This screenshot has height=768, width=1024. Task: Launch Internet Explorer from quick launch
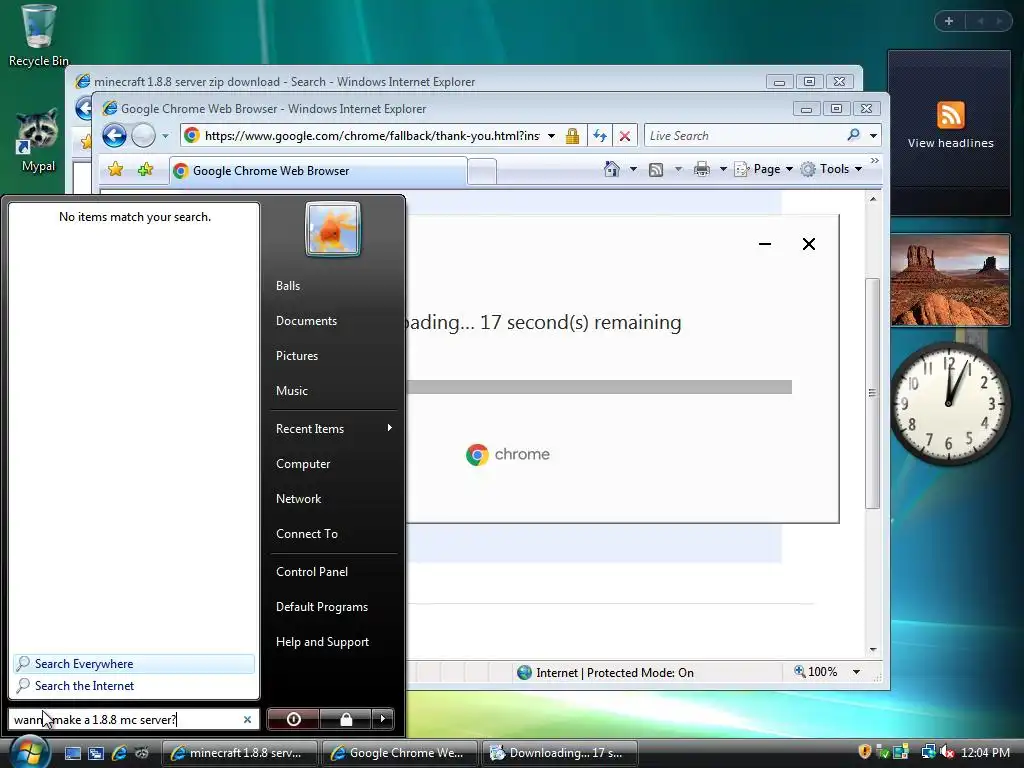[119, 753]
